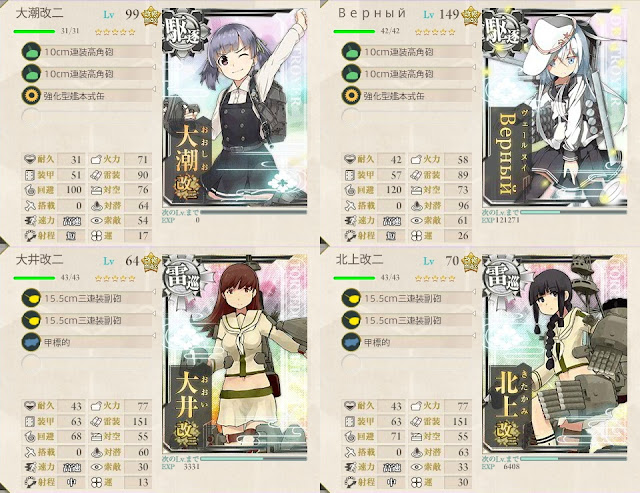
Task: Click Верный's second 10cm連装高角砲 icon
Action: [351, 74]
